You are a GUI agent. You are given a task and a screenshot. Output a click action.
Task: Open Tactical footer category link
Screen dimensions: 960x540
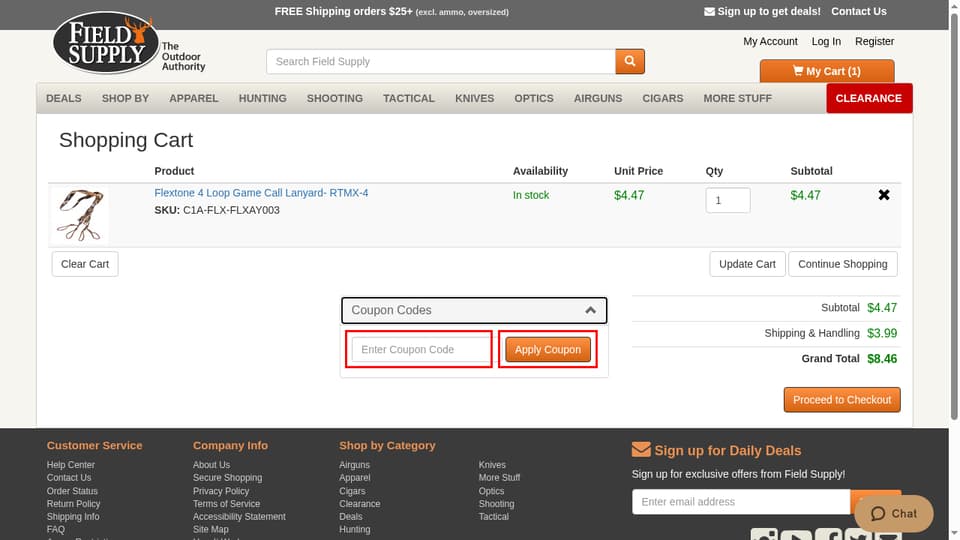(493, 517)
